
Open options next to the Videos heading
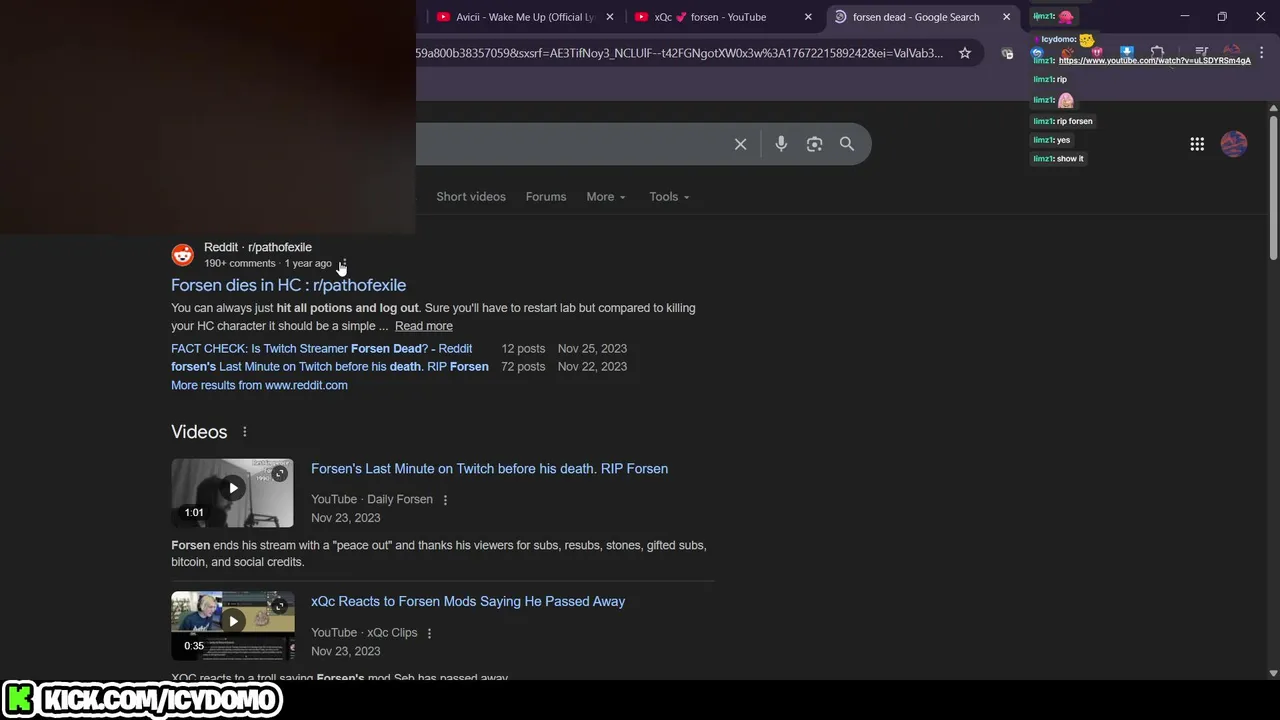[x=244, y=432]
